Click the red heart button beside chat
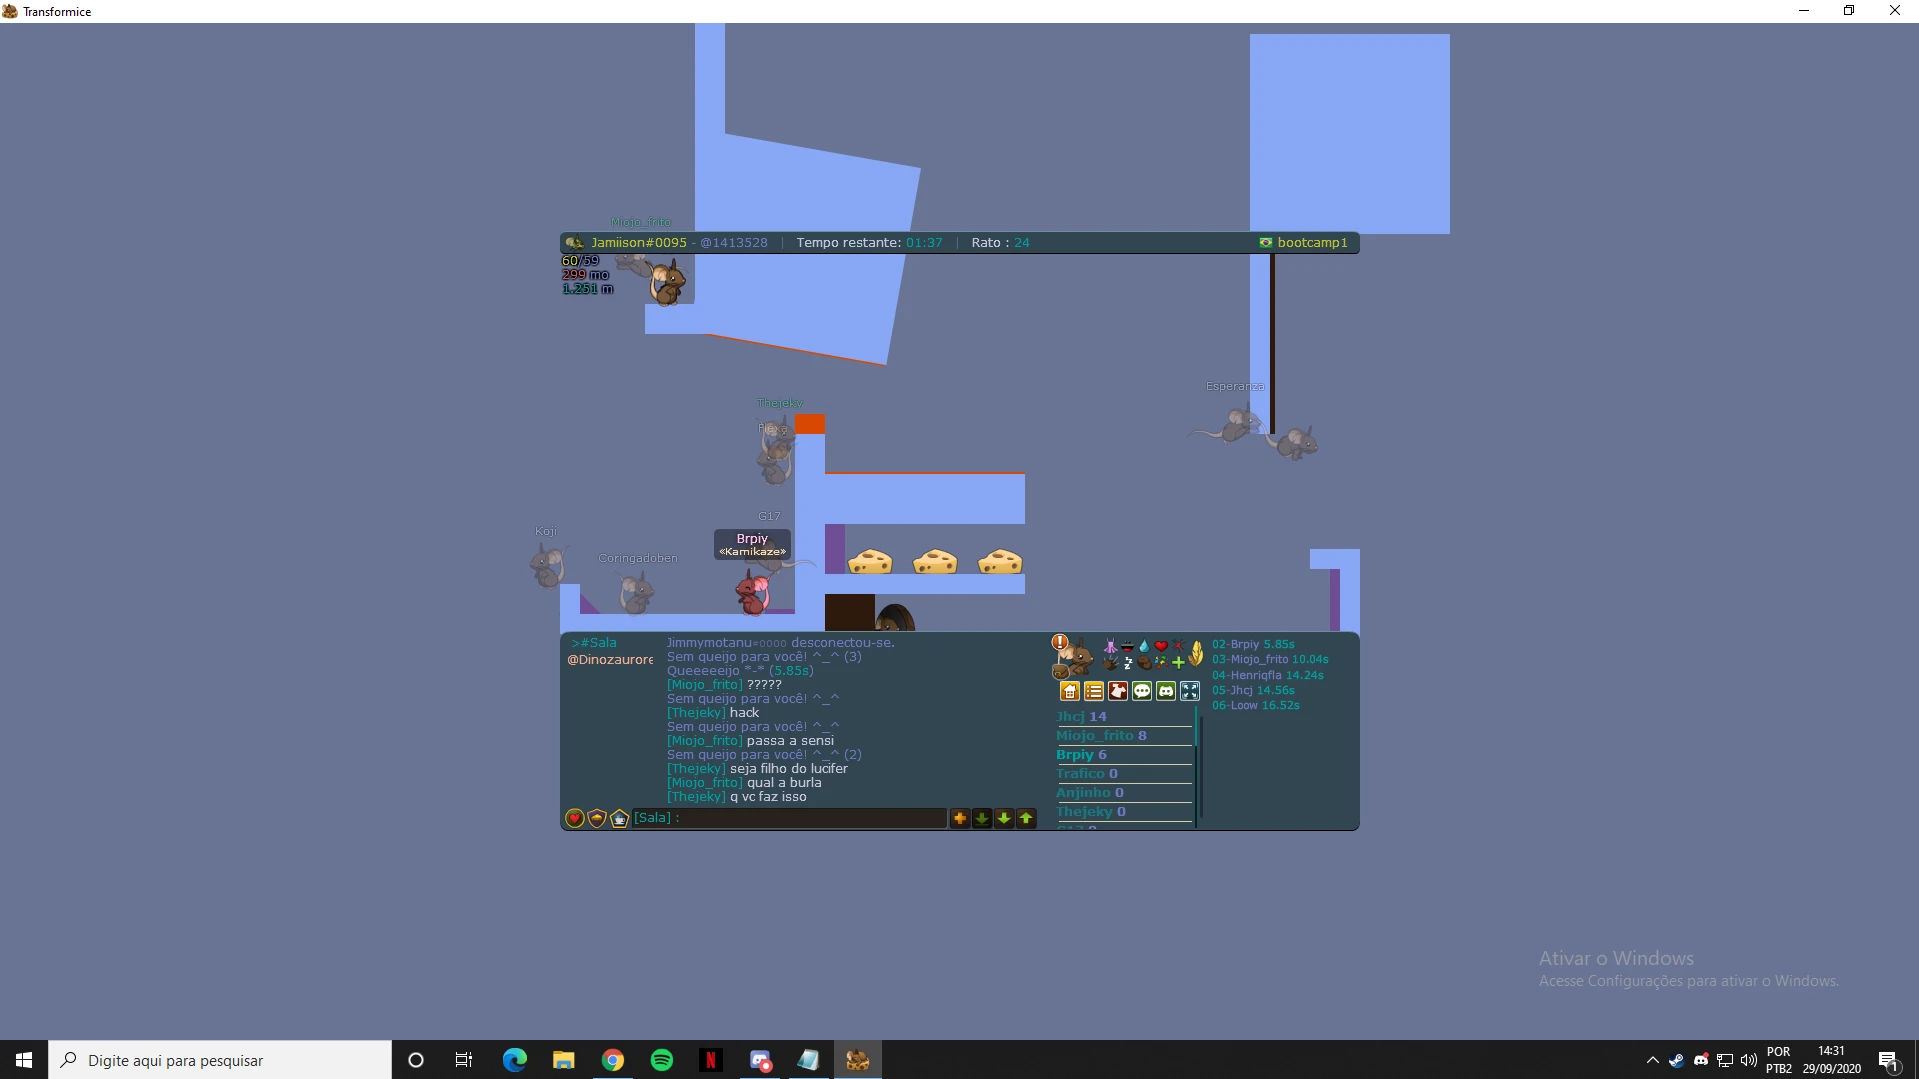This screenshot has width=1919, height=1079. pyautogui.click(x=575, y=818)
